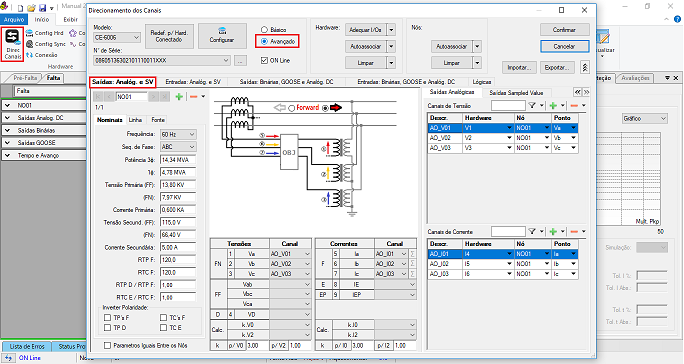The height and width of the screenshot is (364, 684).
Task: Open the Lógicas tab
Action: tap(482, 82)
